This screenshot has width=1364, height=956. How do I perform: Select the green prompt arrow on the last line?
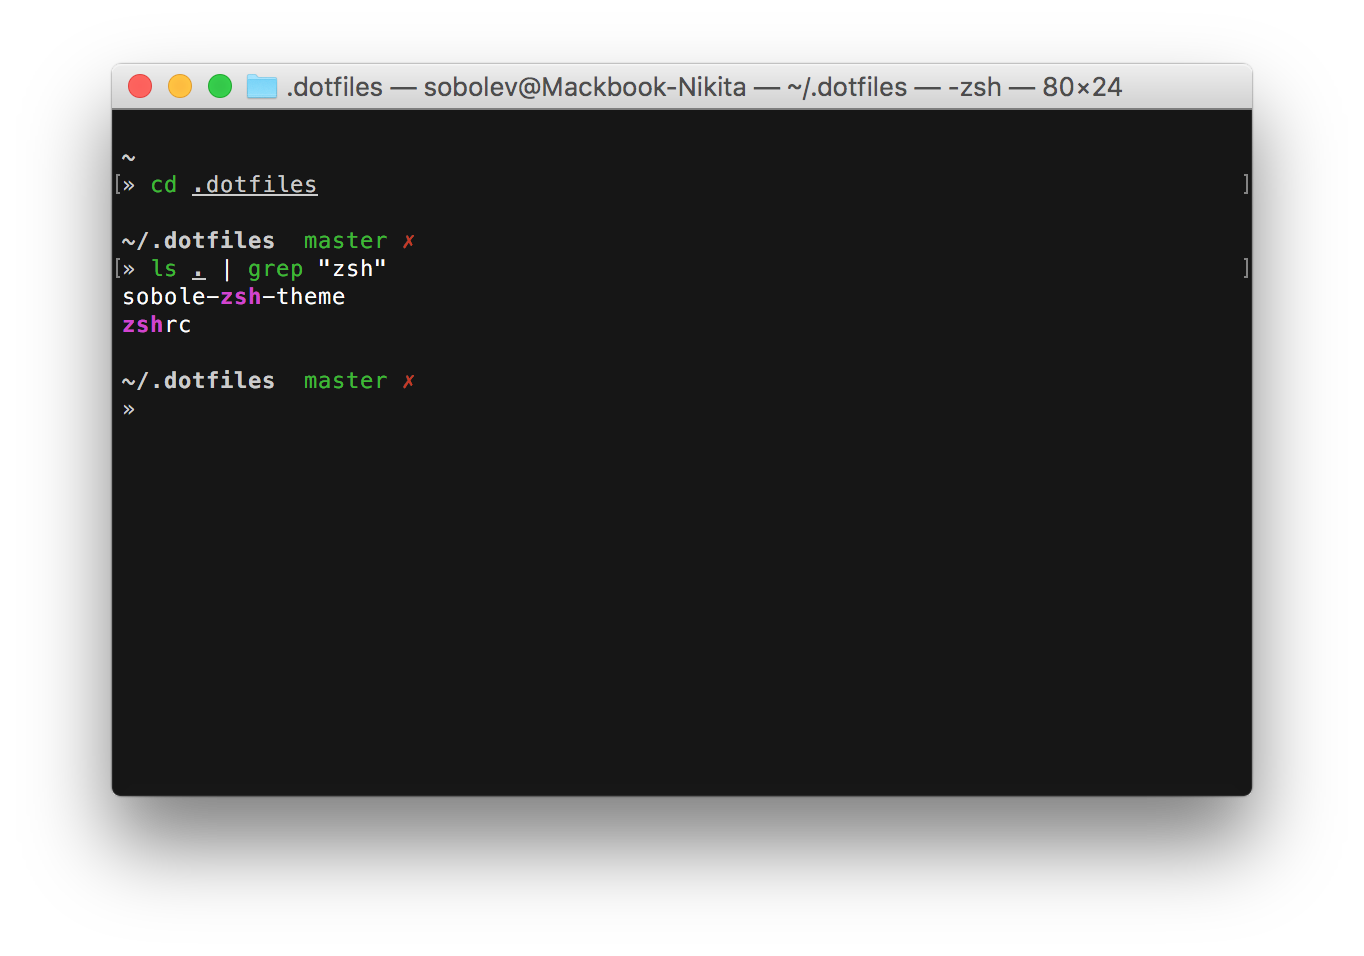pos(128,408)
